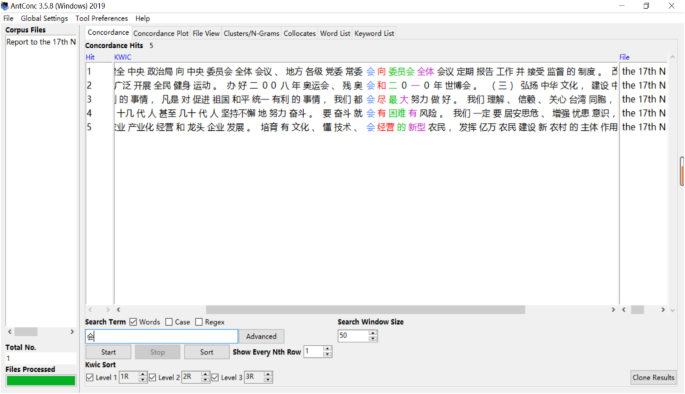Click the right arrow of the KWIC scrollbar
Screen dimensions: 685x394
(x=613, y=310)
